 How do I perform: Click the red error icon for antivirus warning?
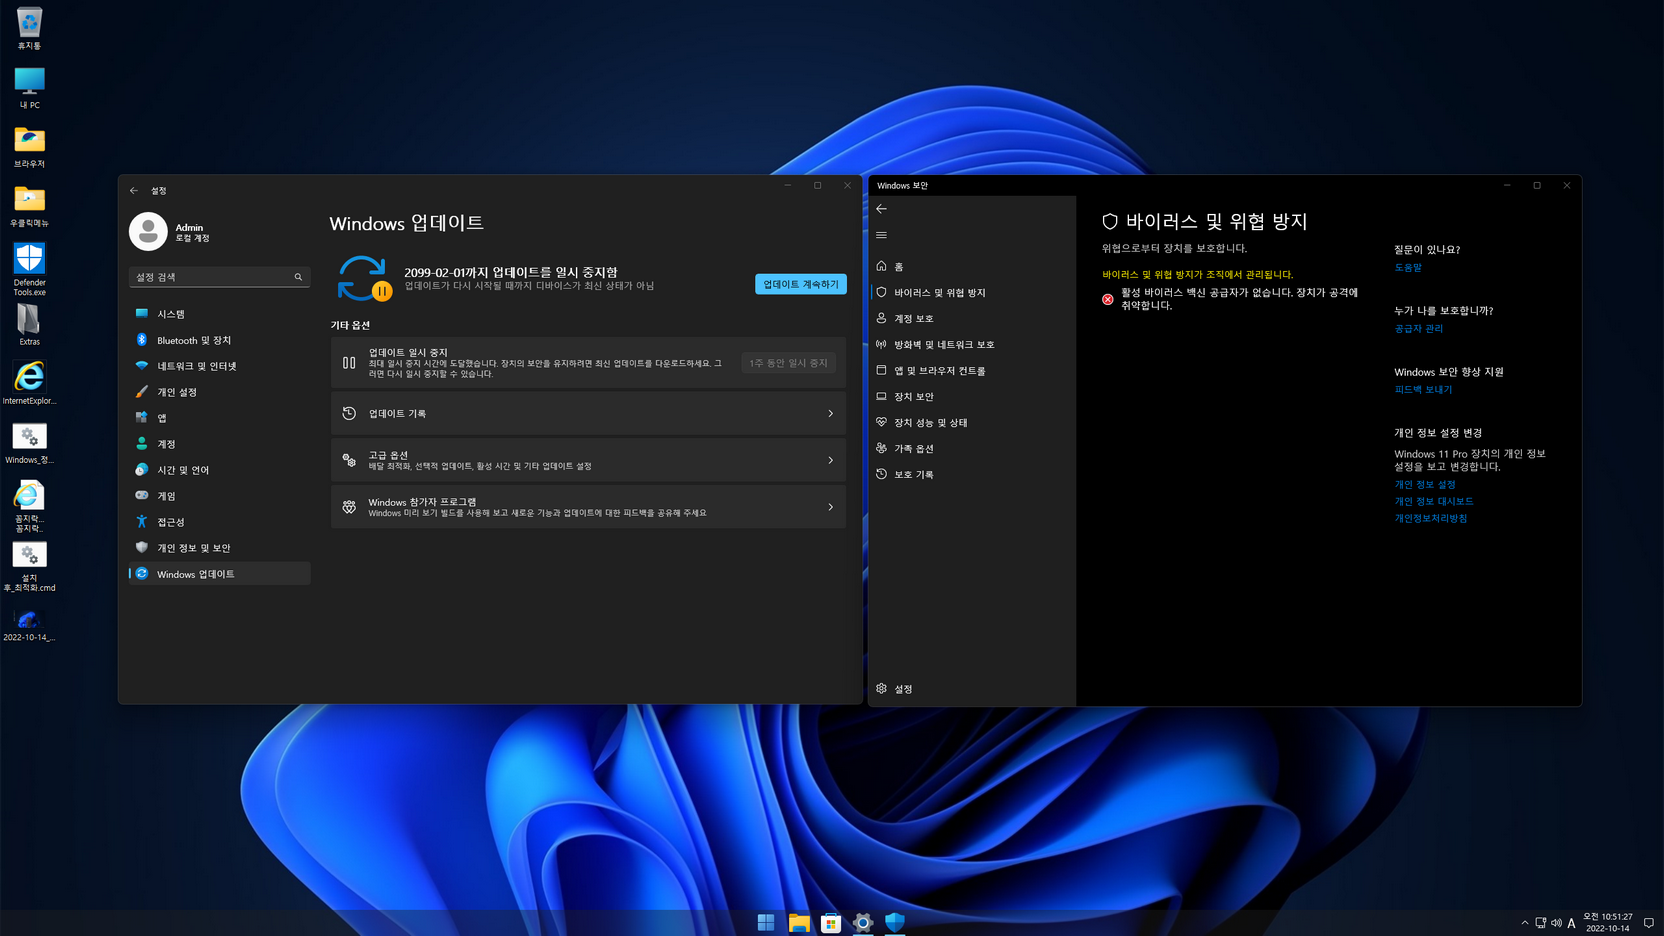[x=1108, y=299]
